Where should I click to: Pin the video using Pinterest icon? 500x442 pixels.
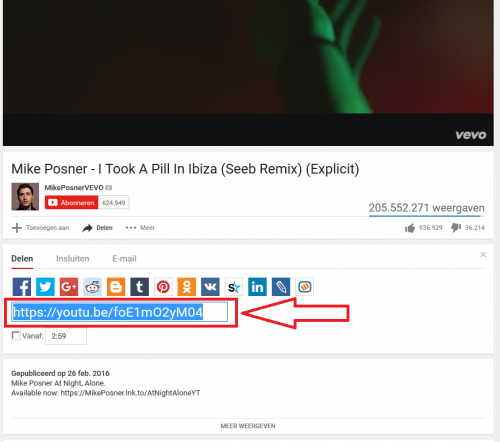point(163,287)
